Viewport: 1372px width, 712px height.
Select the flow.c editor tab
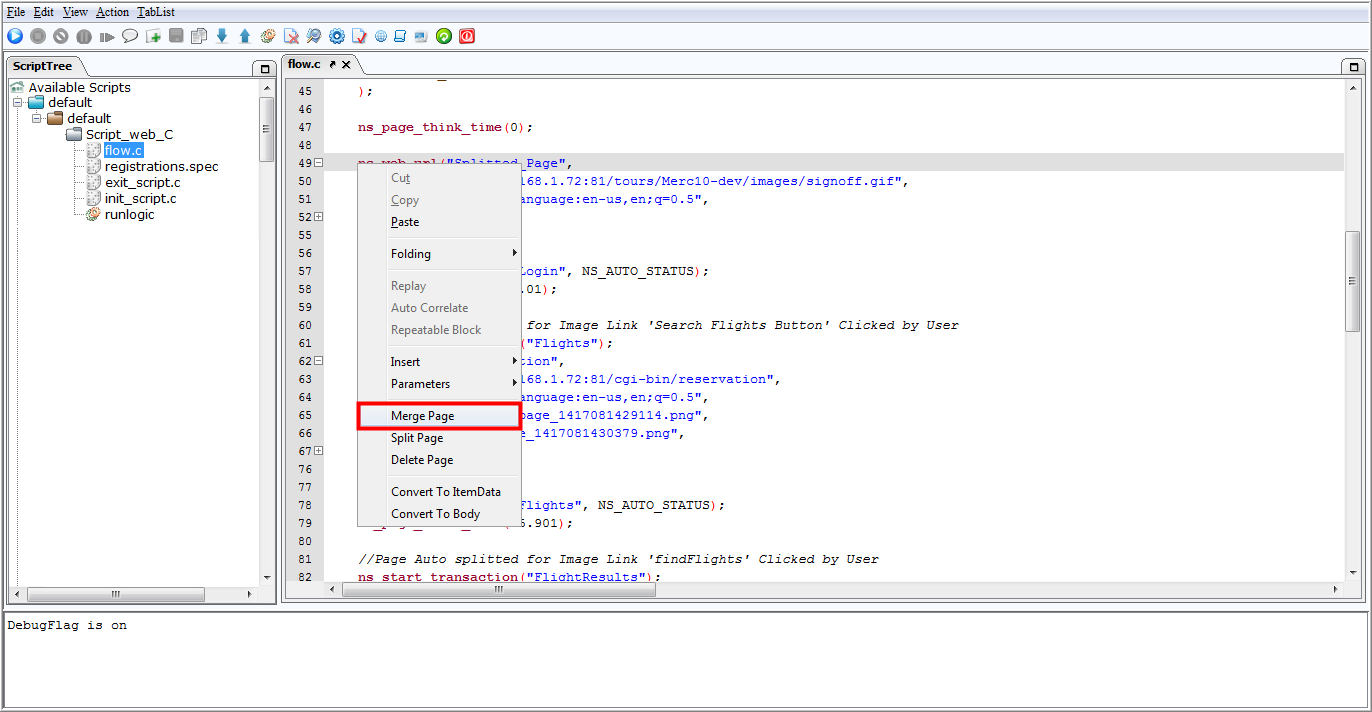pos(304,64)
